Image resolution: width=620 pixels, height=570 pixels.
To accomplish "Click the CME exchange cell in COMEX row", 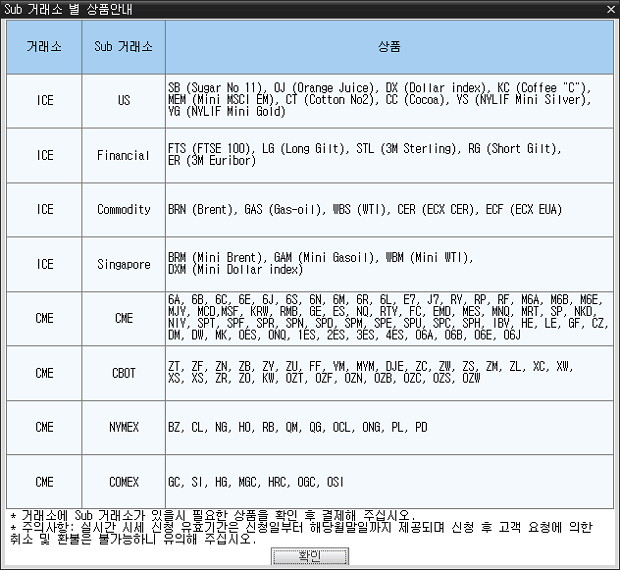I will (44, 482).
